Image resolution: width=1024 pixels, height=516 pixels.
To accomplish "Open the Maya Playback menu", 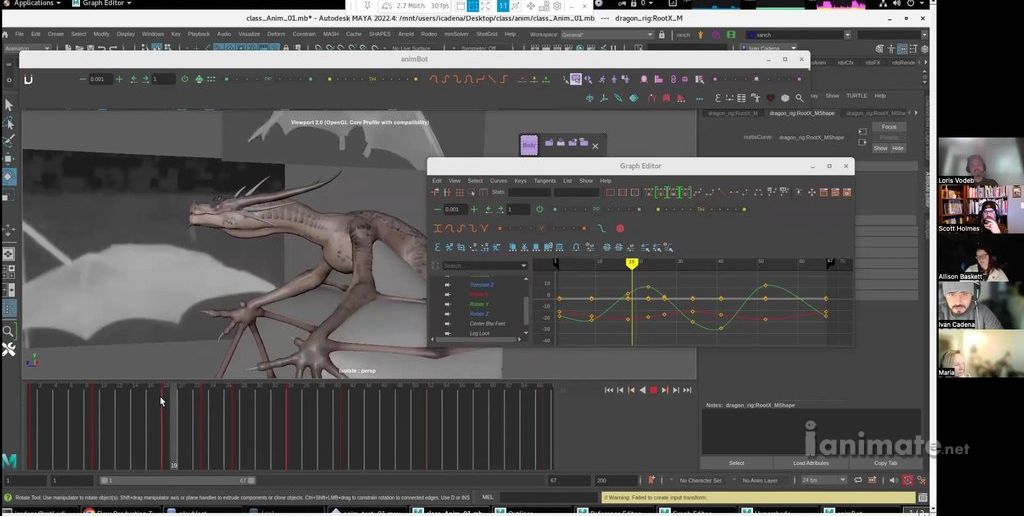I will (199, 34).
